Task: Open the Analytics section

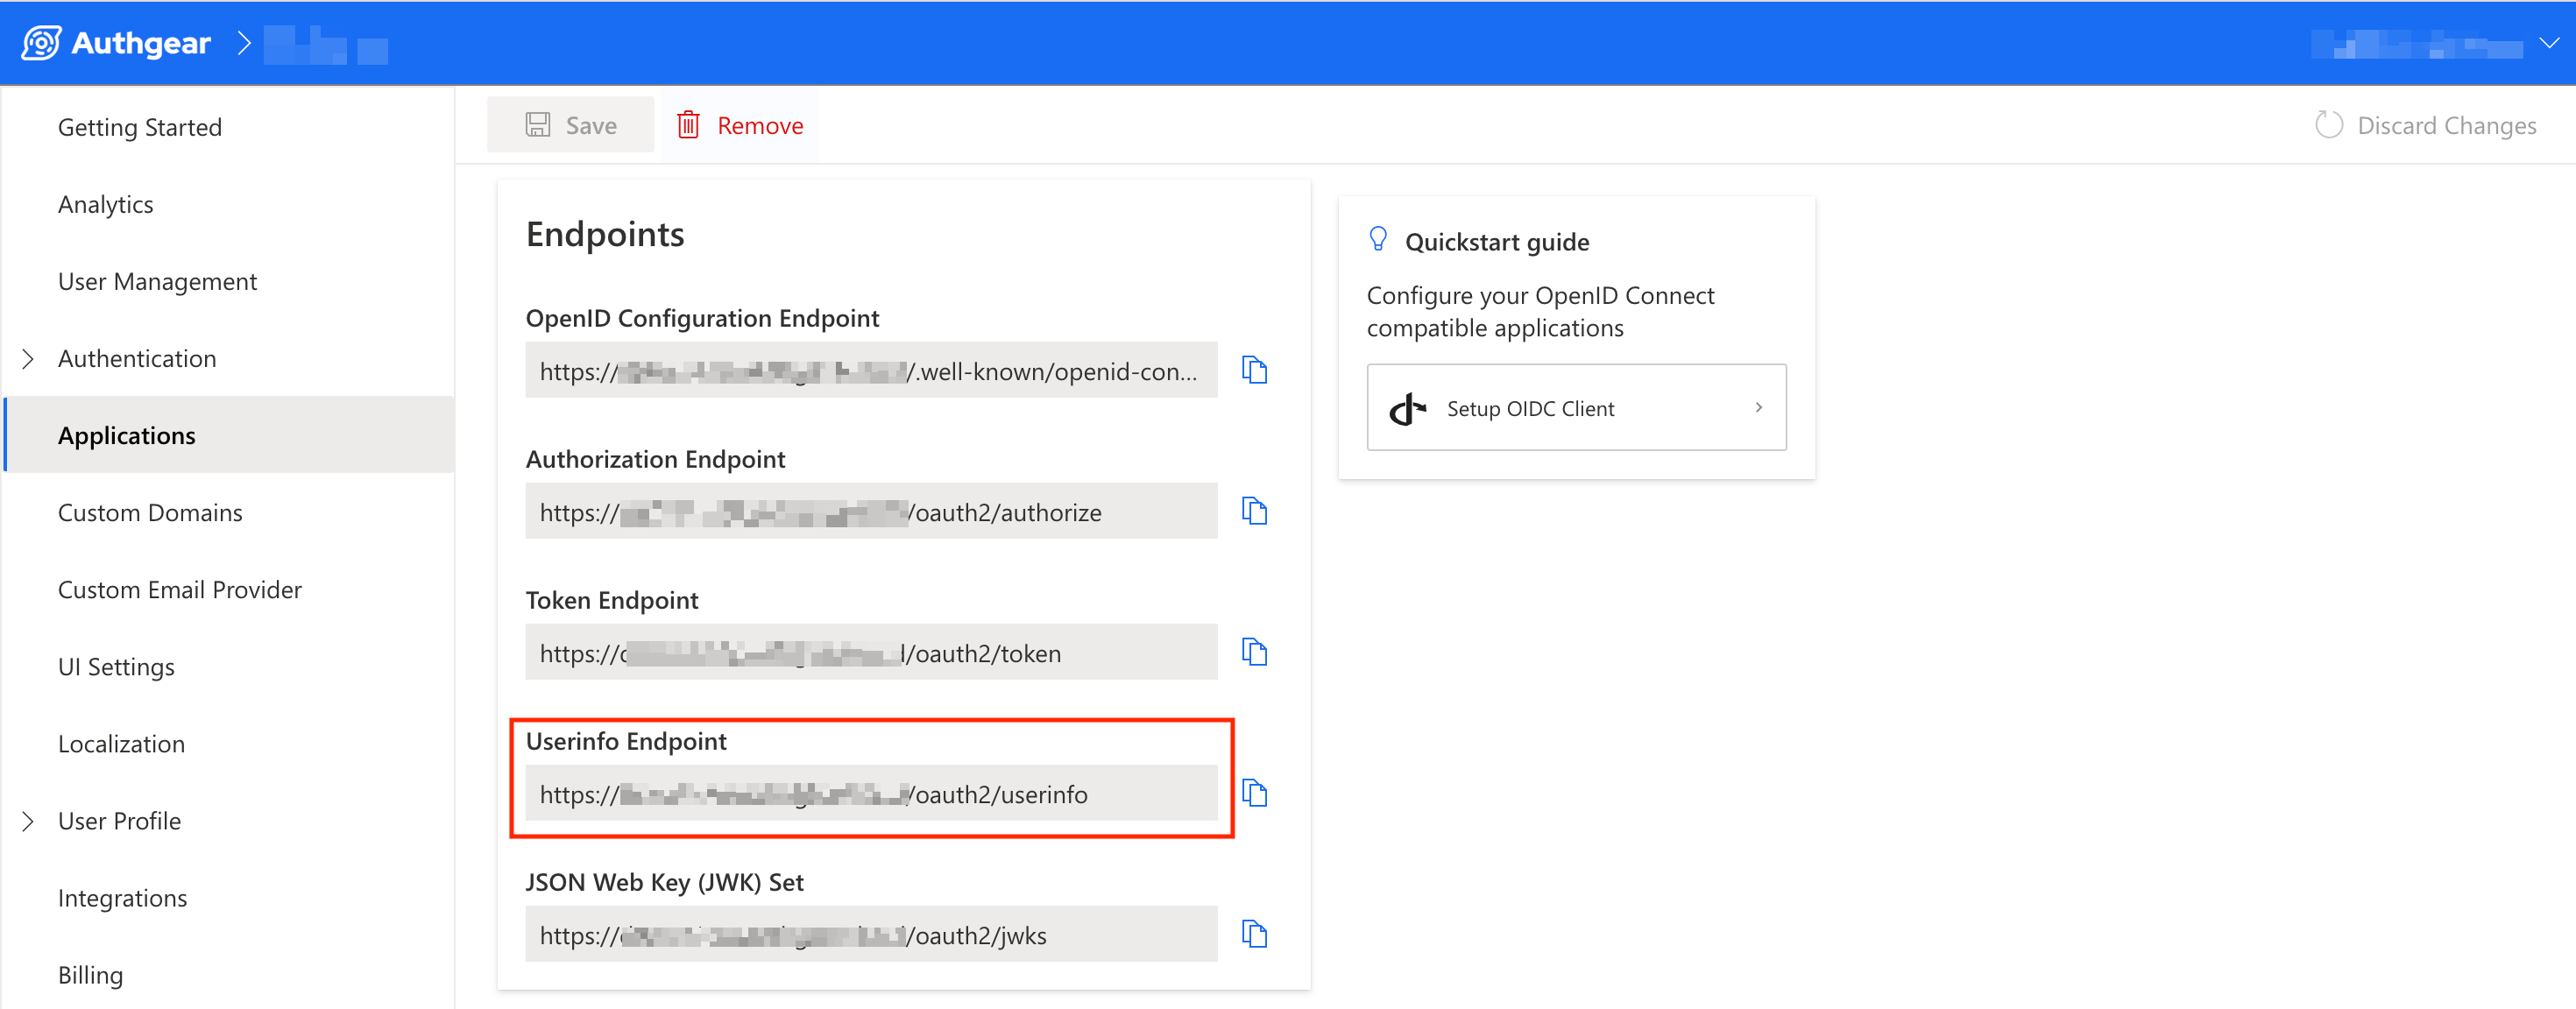Action: tap(105, 204)
